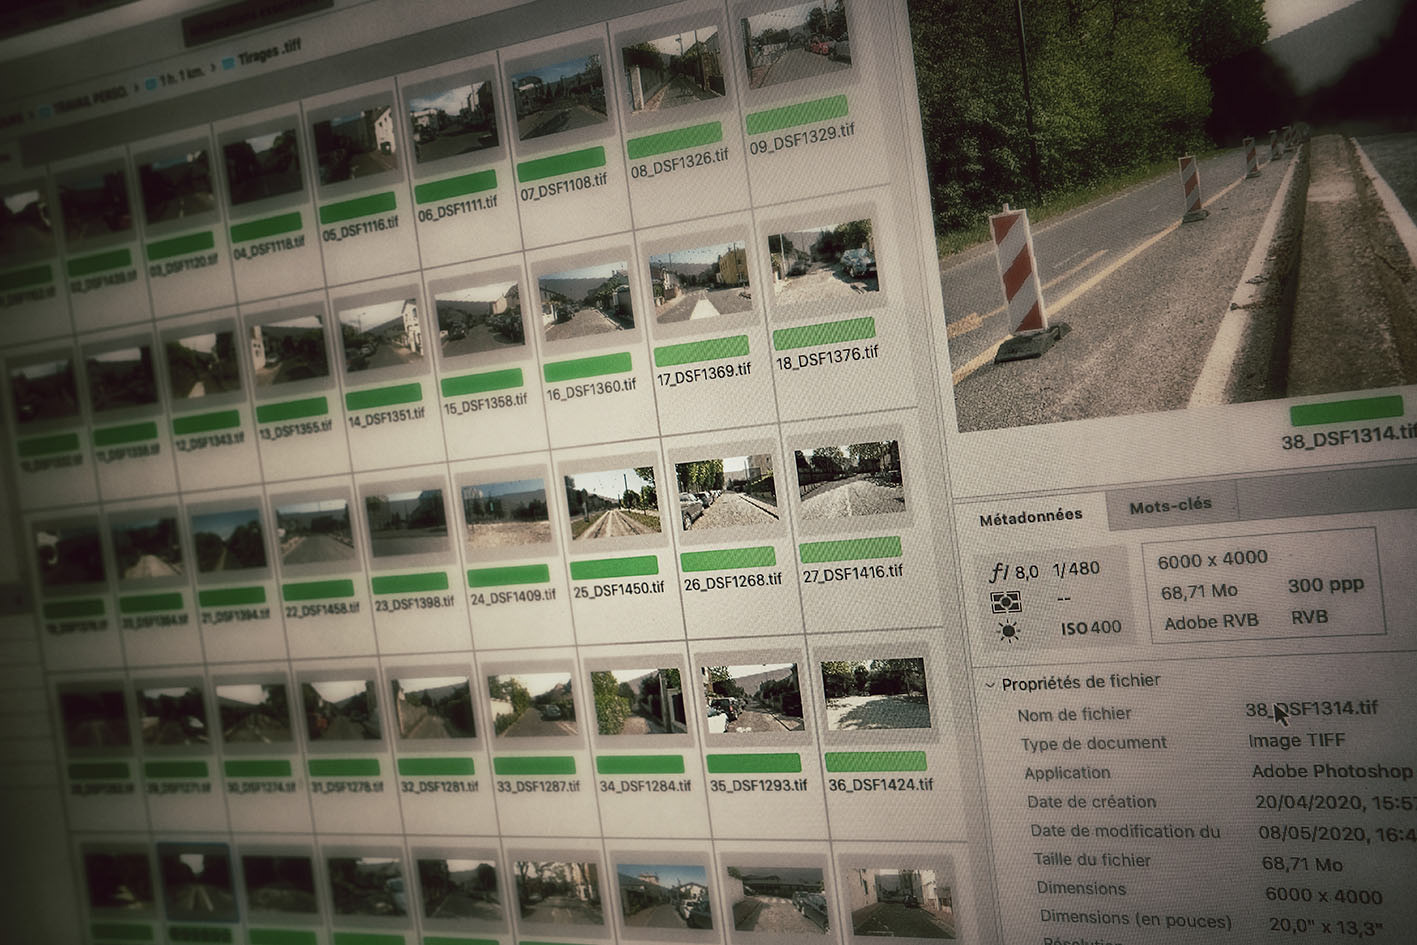Click the file name 38_DSF1314.tif below preview
Viewport: 1417px width, 945px height.
pyautogui.click(x=1349, y=436)
